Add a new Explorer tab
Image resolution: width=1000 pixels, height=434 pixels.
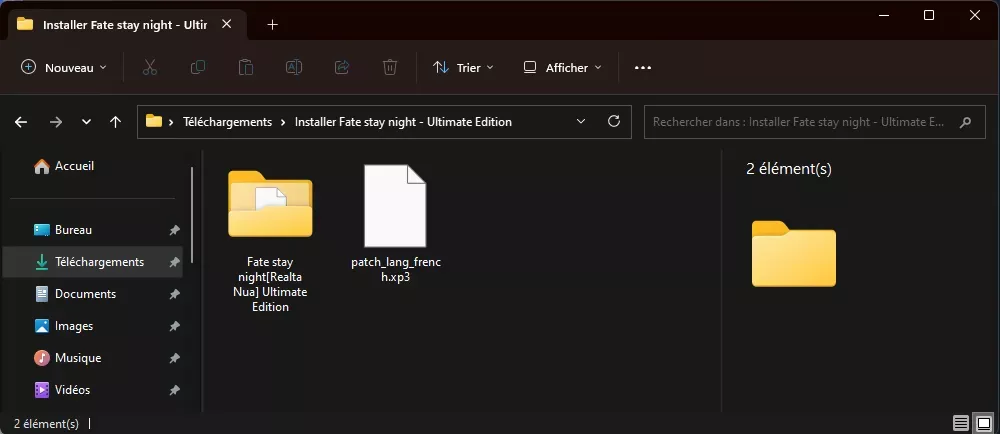coord(272,25)
